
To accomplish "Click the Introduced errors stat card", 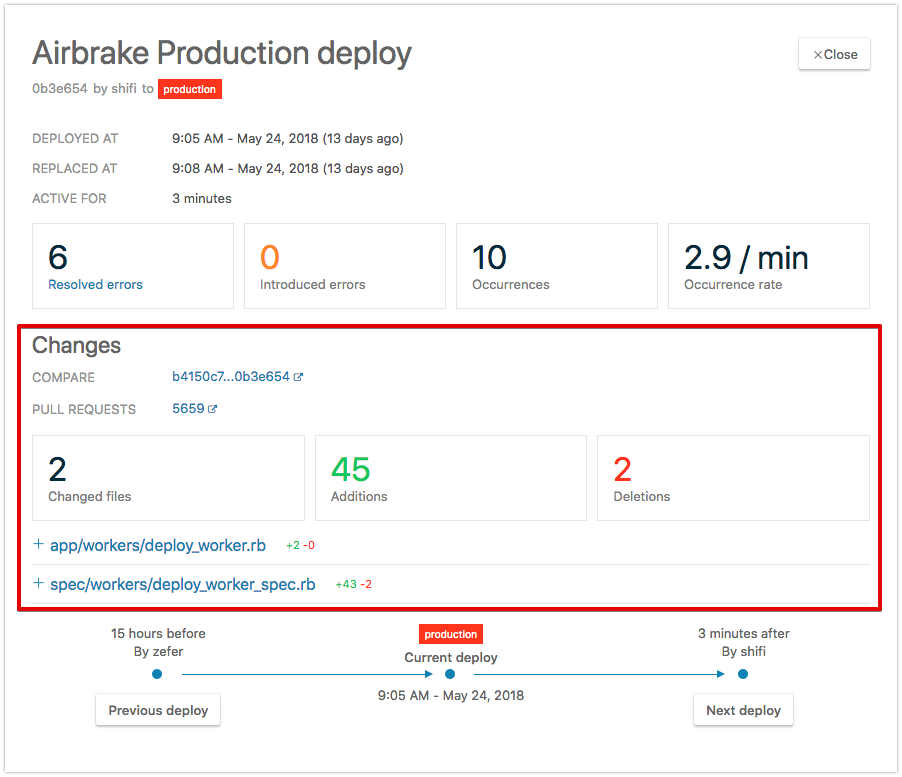I will coord(345,266).
